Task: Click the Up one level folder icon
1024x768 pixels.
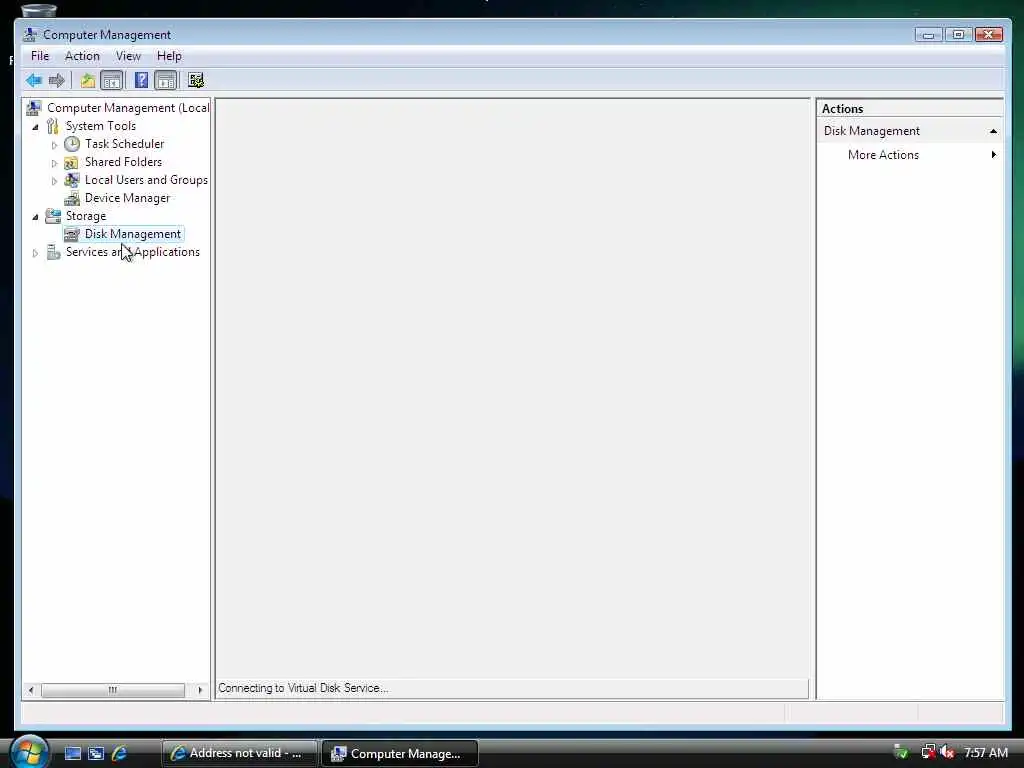Action: pyautogui.click(x=88, y=80)
